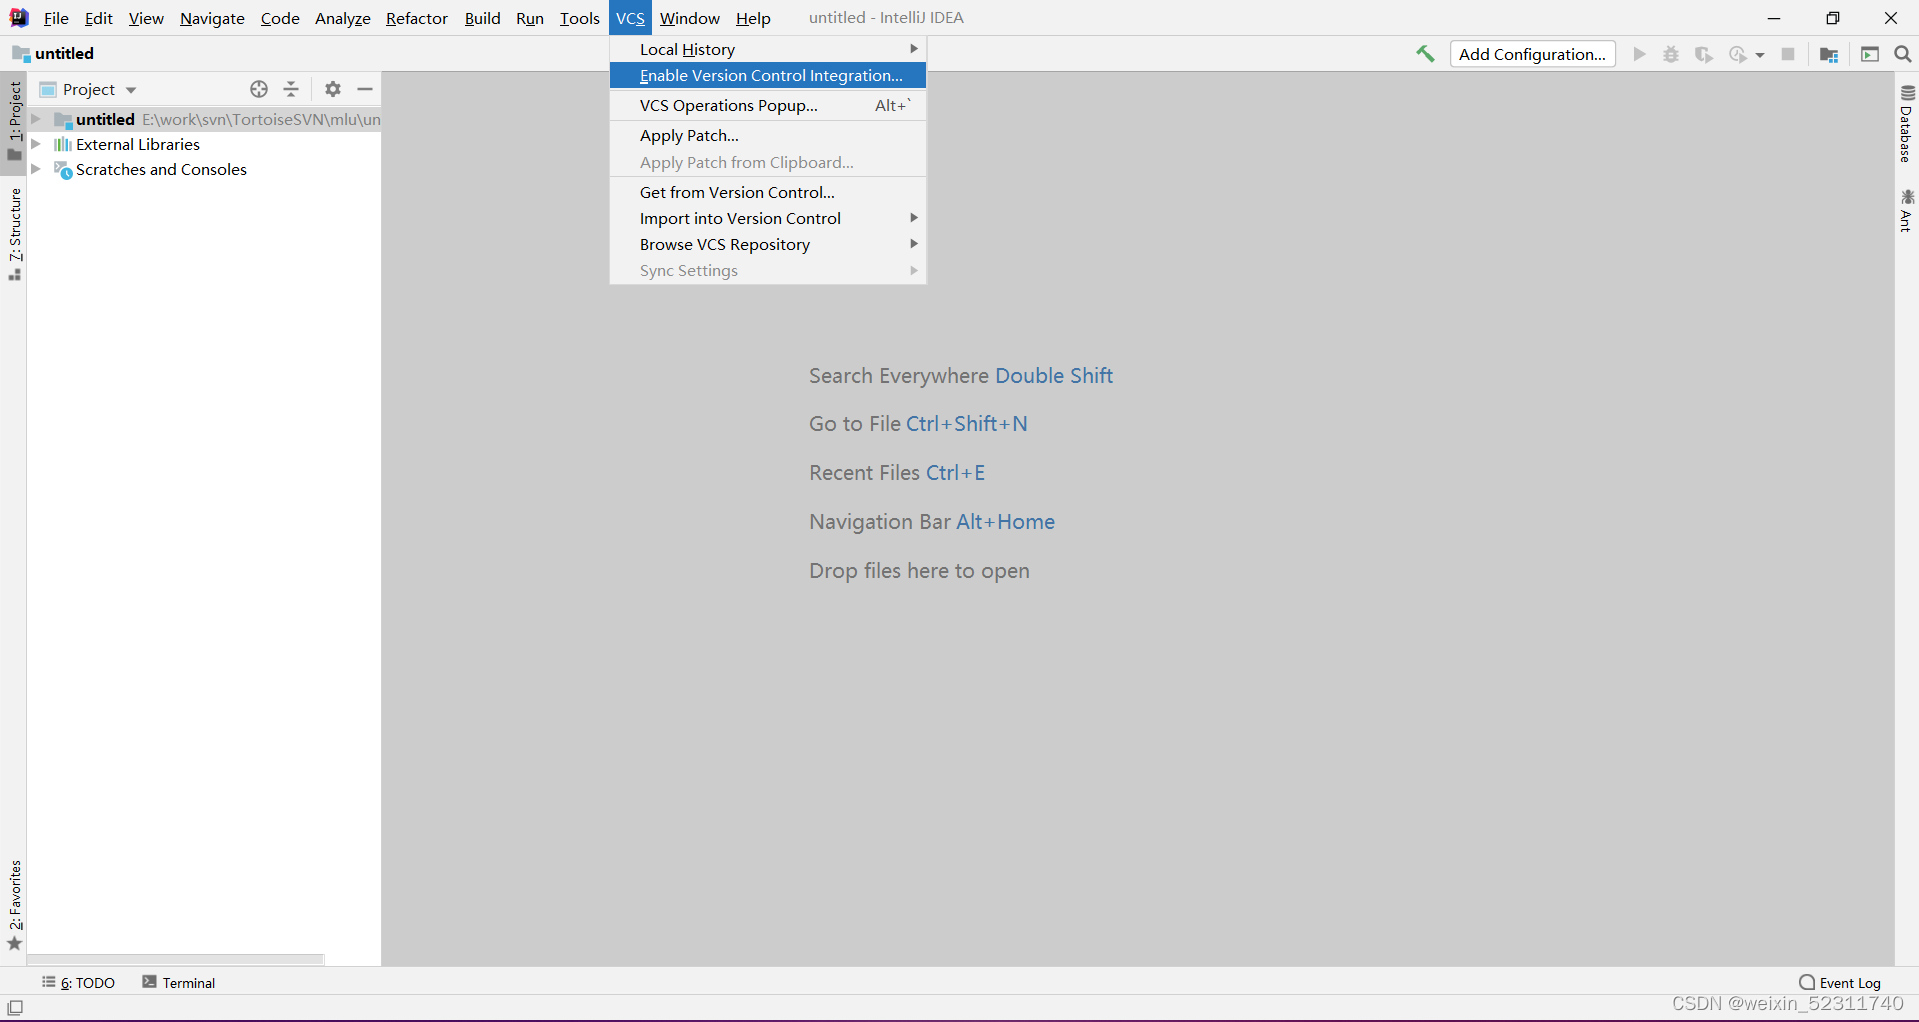
Task: Open the Analyze menu
Action: 342,18
